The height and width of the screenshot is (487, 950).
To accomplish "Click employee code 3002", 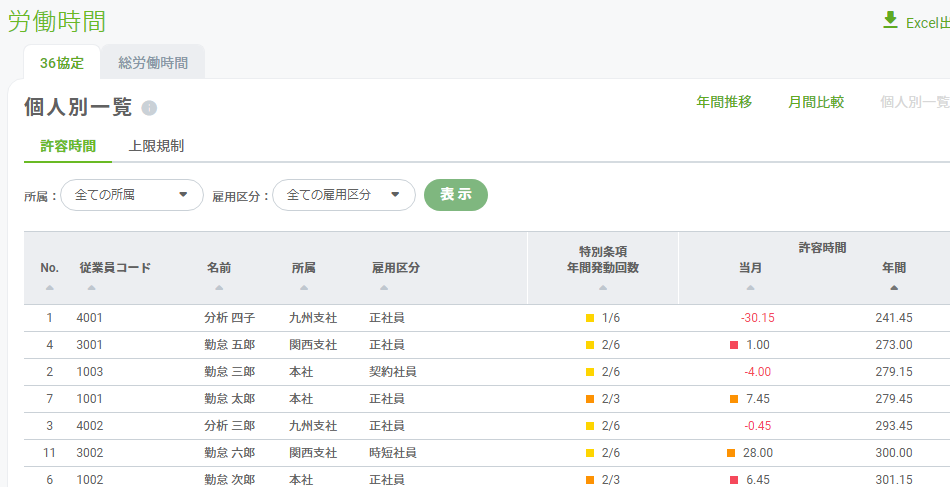I will 90,453.
